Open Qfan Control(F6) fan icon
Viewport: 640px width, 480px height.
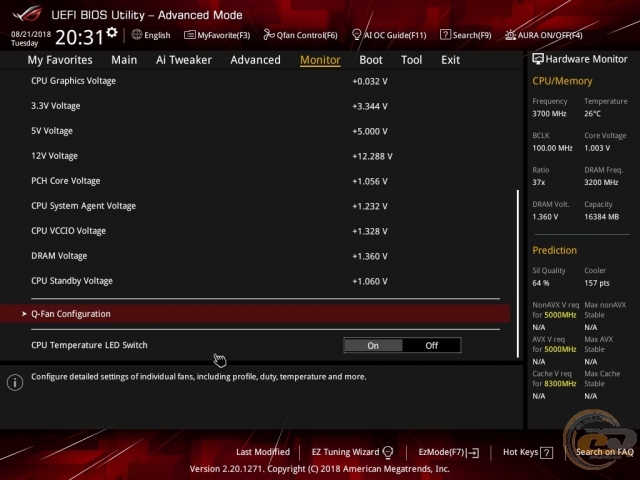pos(269,35)
